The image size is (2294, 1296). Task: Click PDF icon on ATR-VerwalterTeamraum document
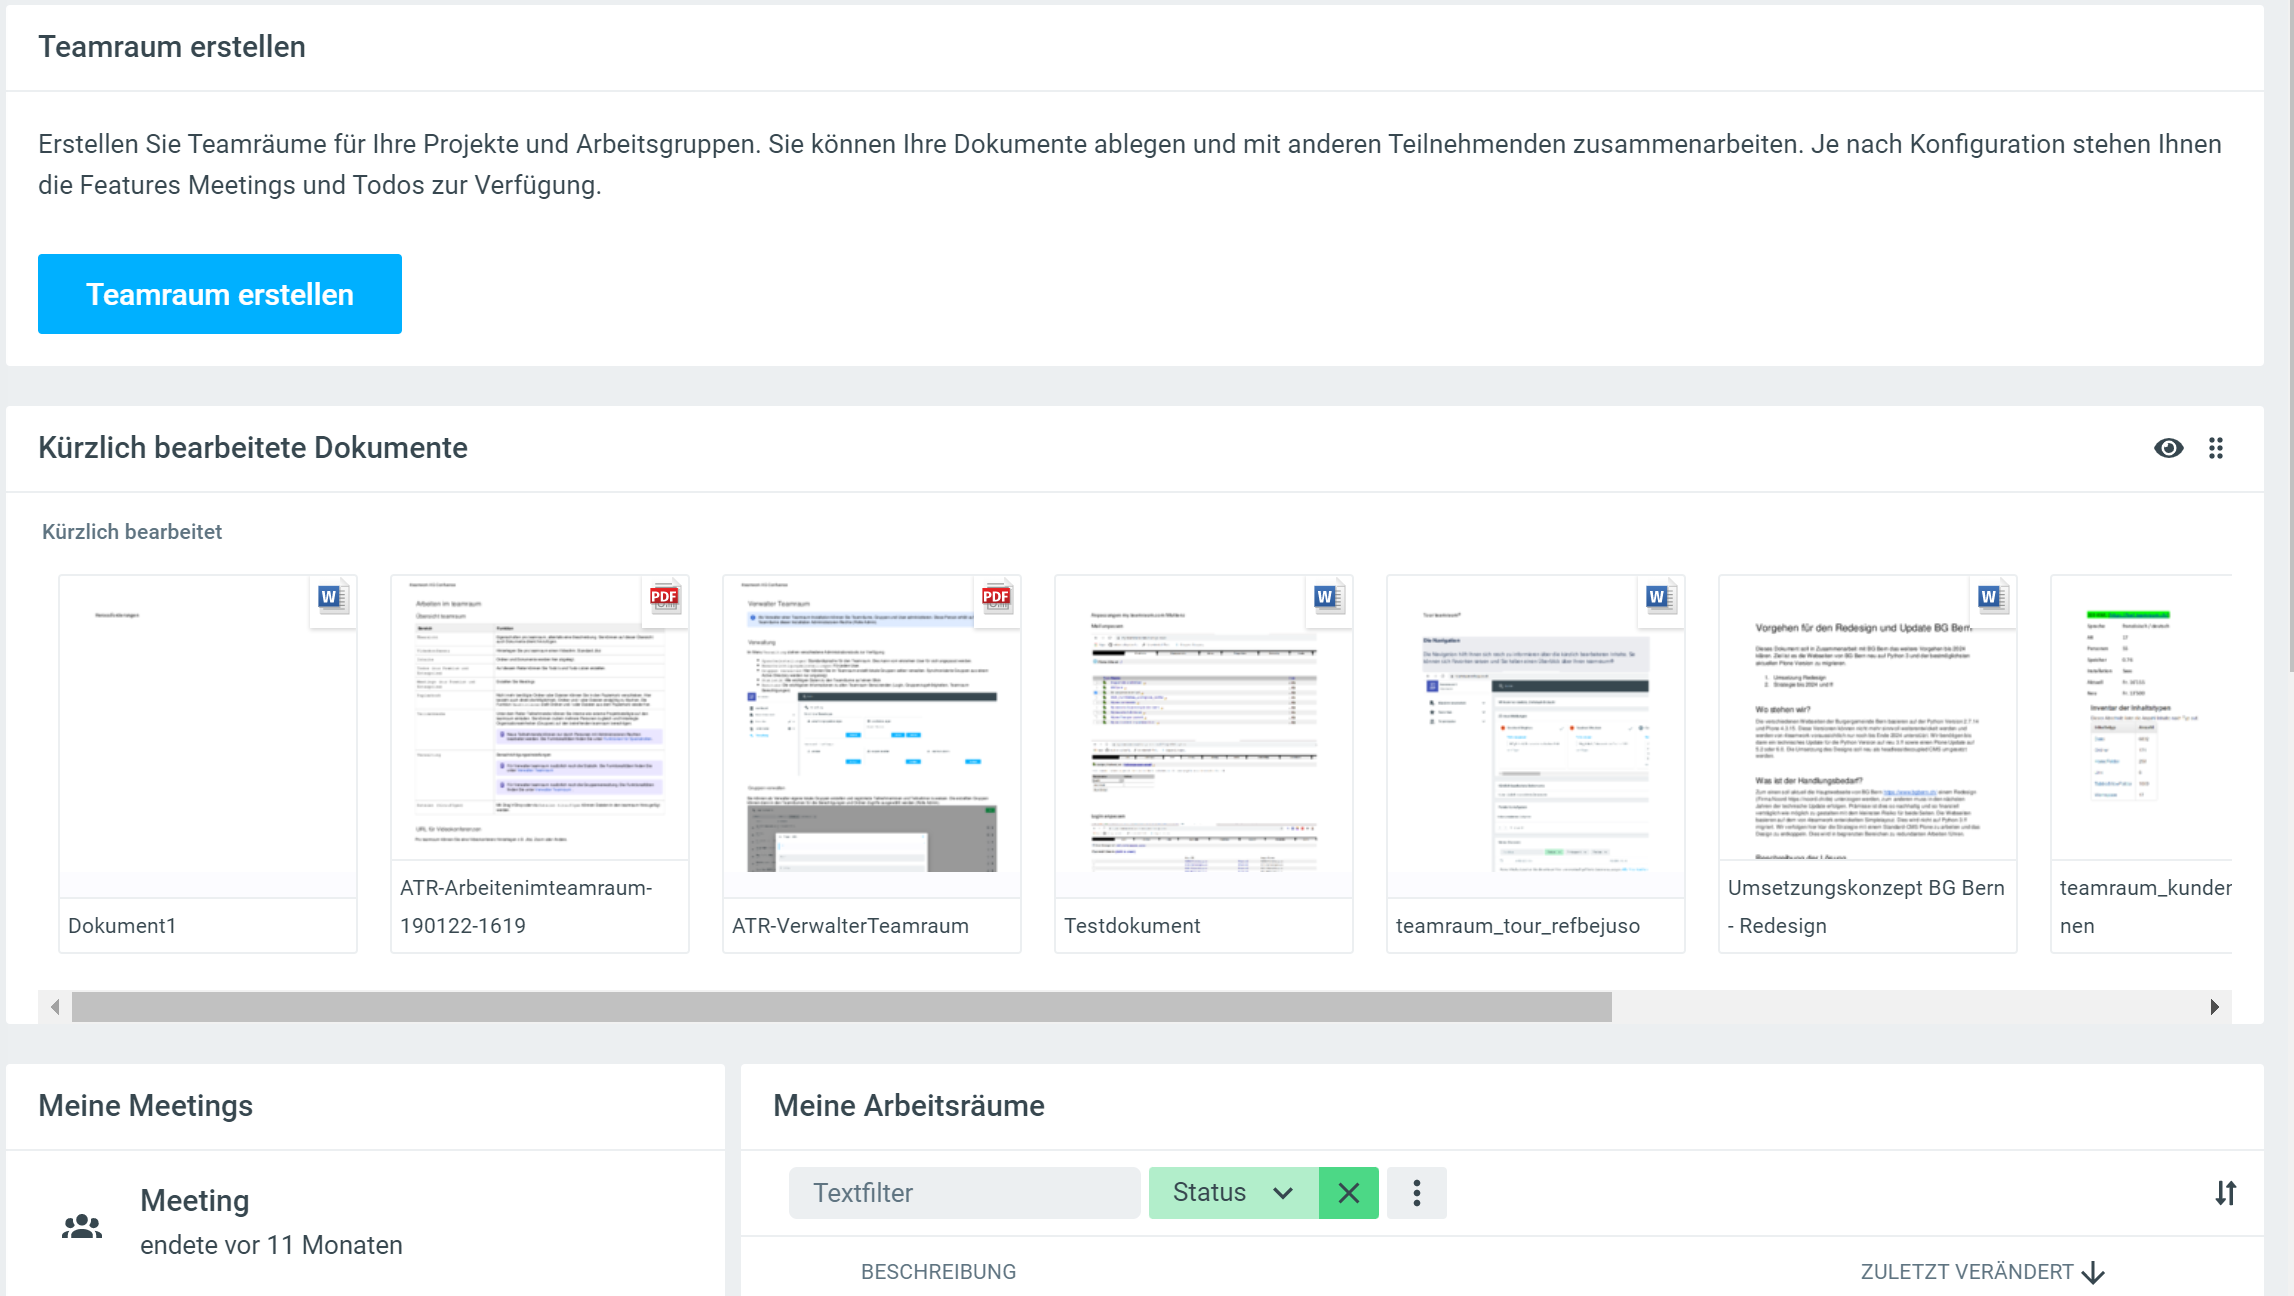(996, 598)
